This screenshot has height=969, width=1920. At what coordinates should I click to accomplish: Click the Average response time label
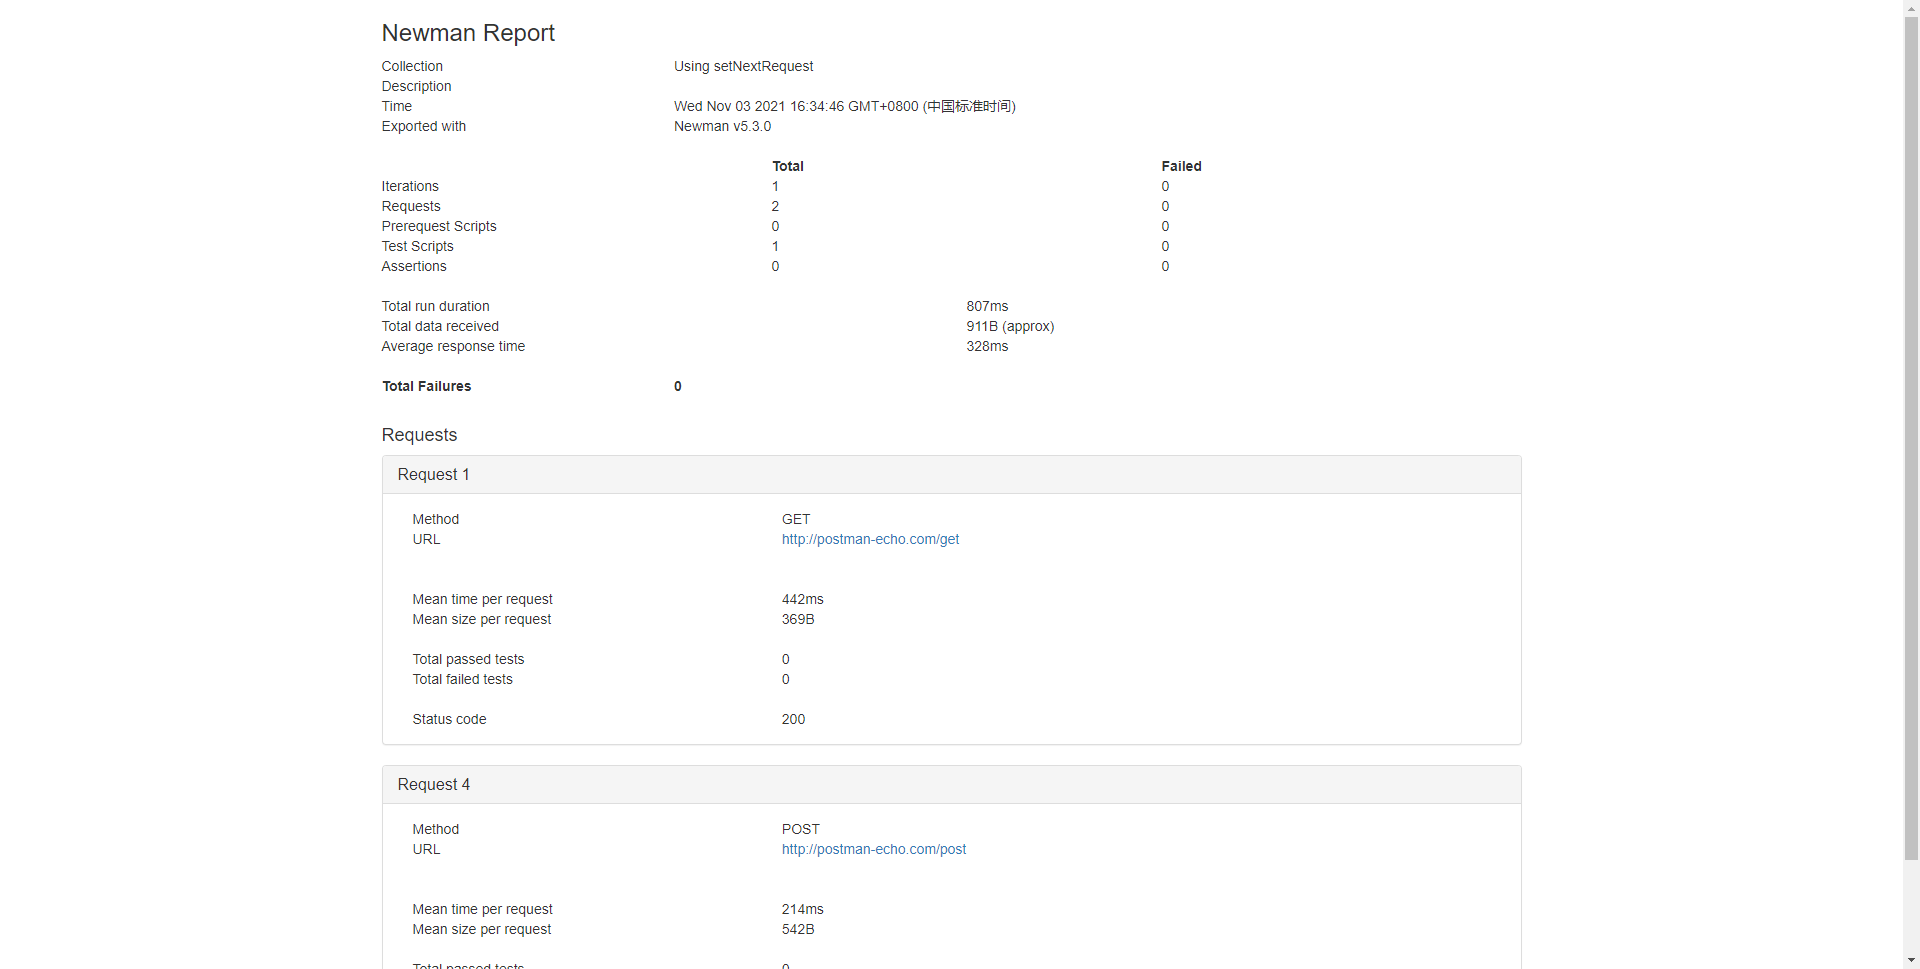click(453, 346)
